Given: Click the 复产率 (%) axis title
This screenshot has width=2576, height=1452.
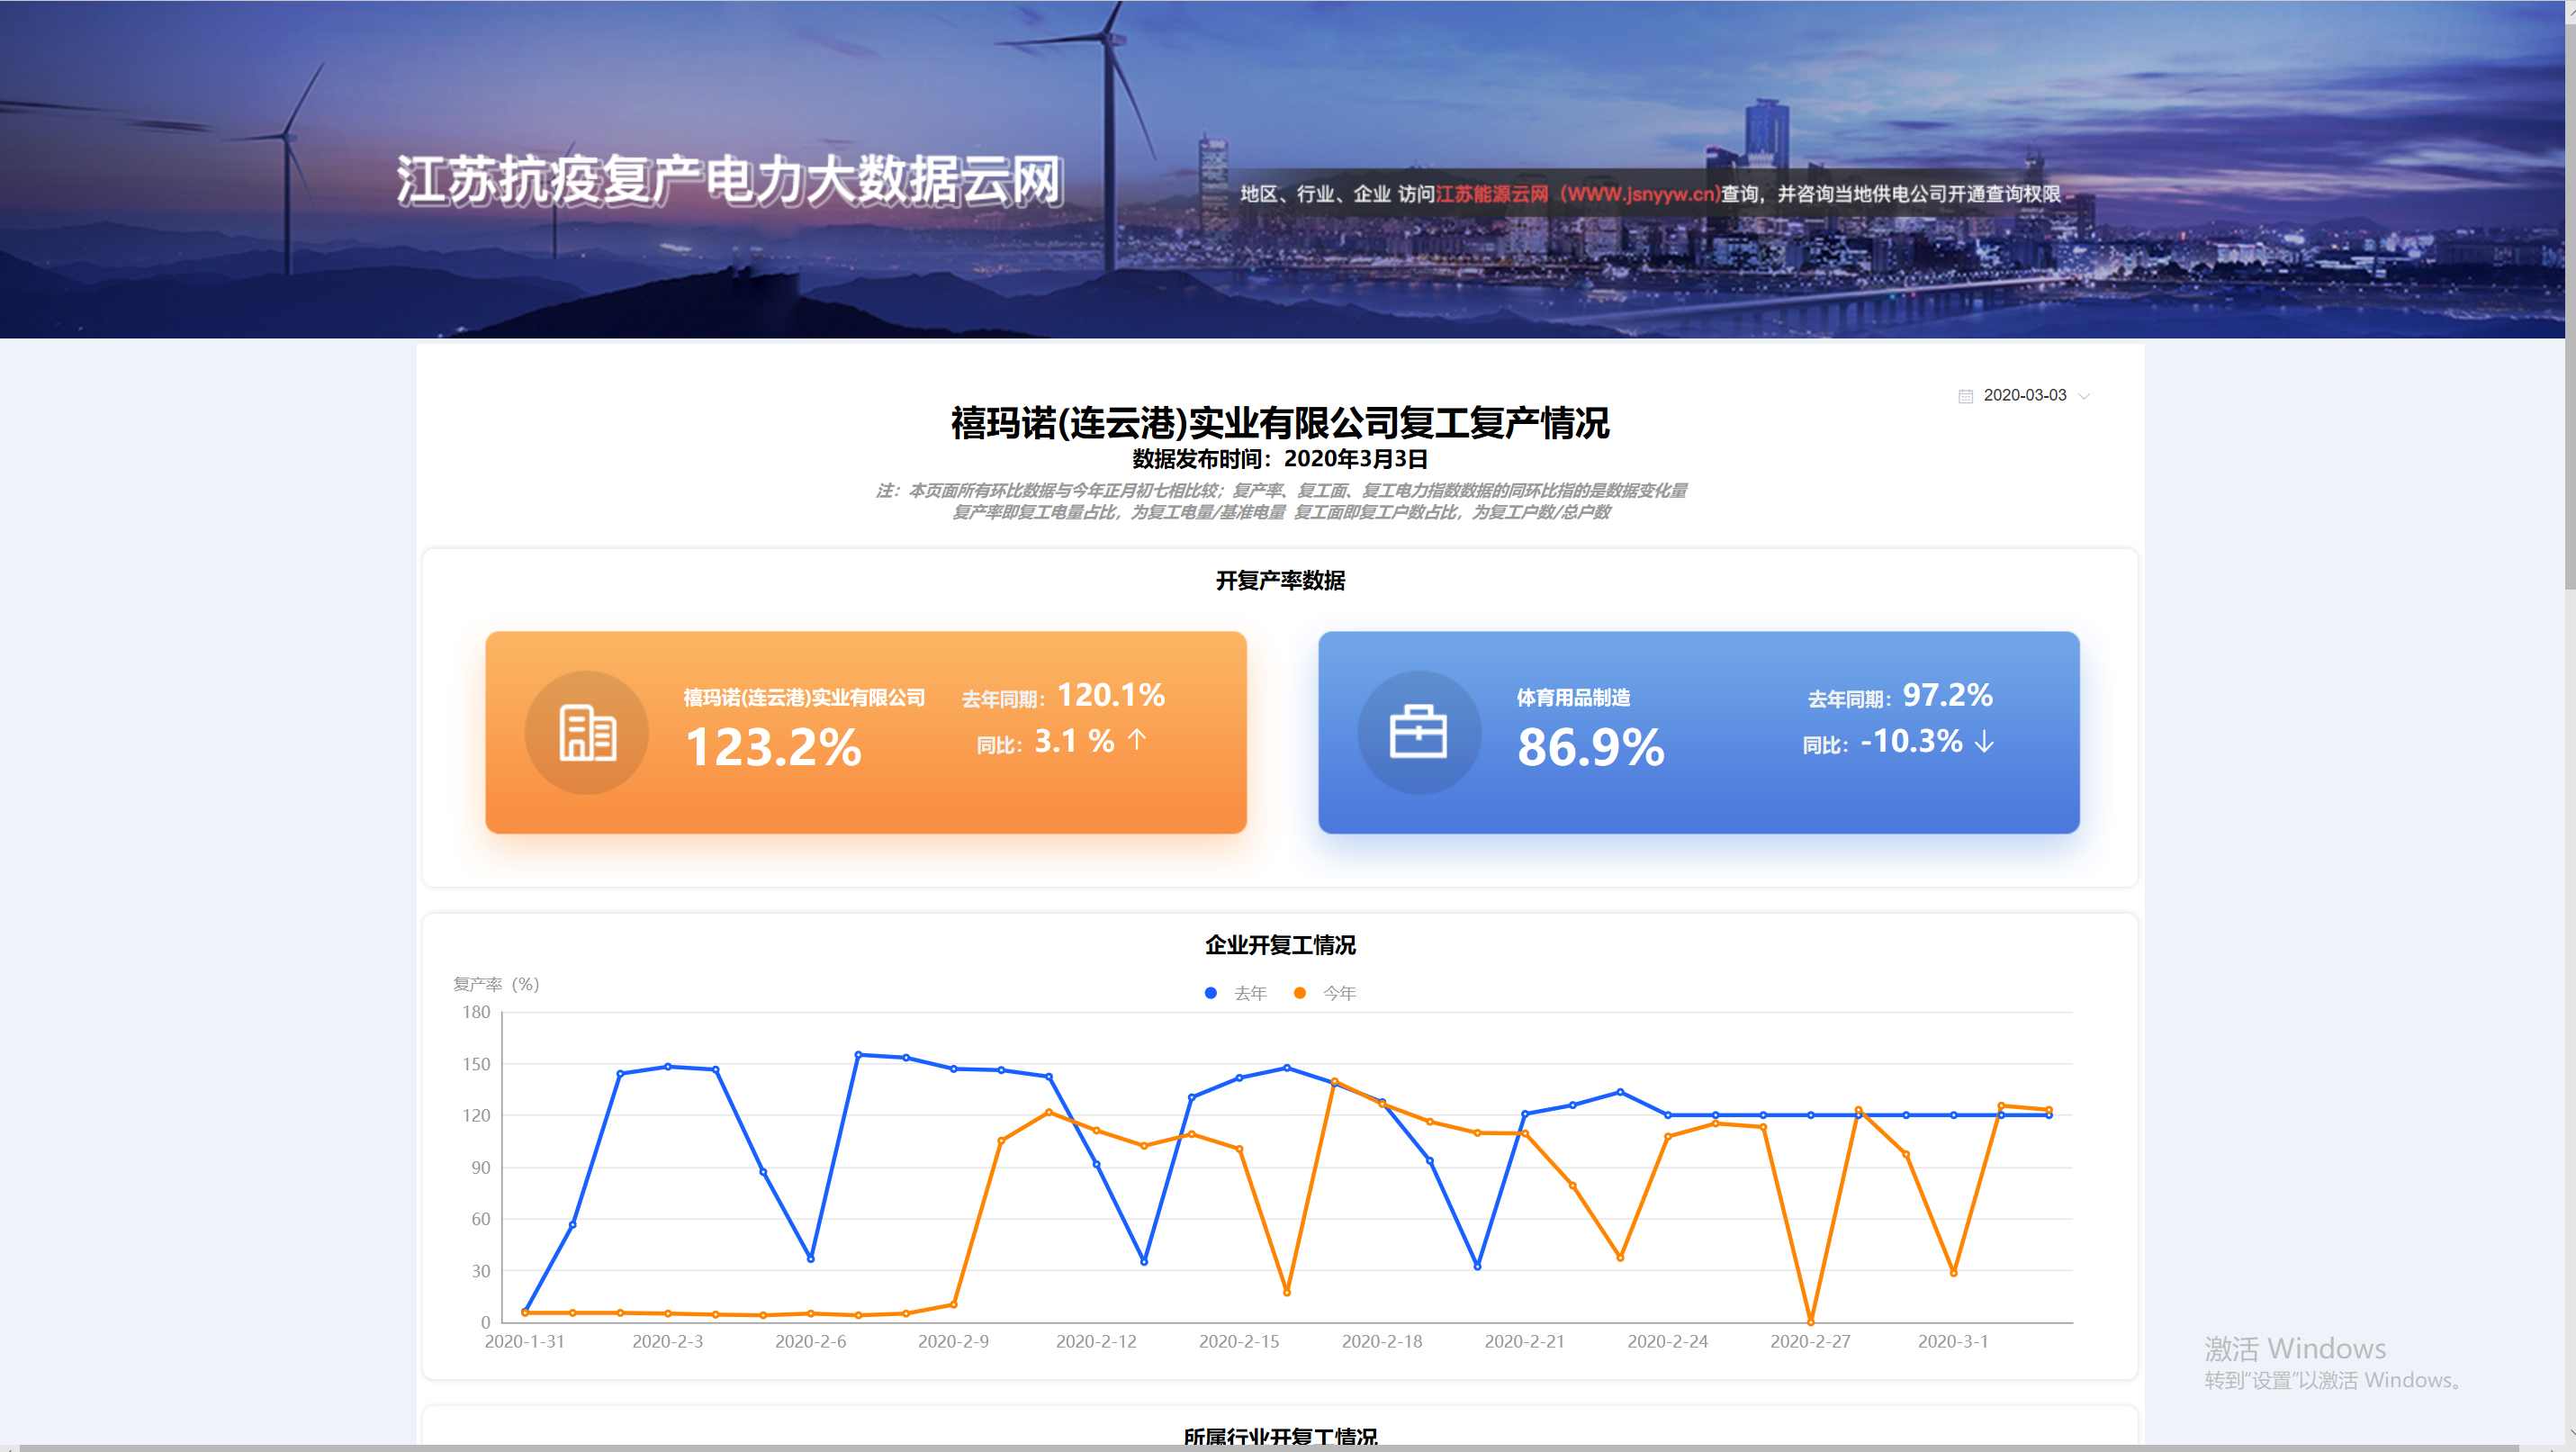Looking at the screenshot, I should point(496,984).
